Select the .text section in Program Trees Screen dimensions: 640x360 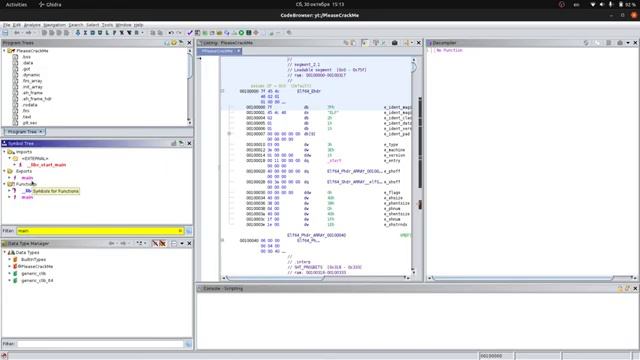click(x=27, y=117)
